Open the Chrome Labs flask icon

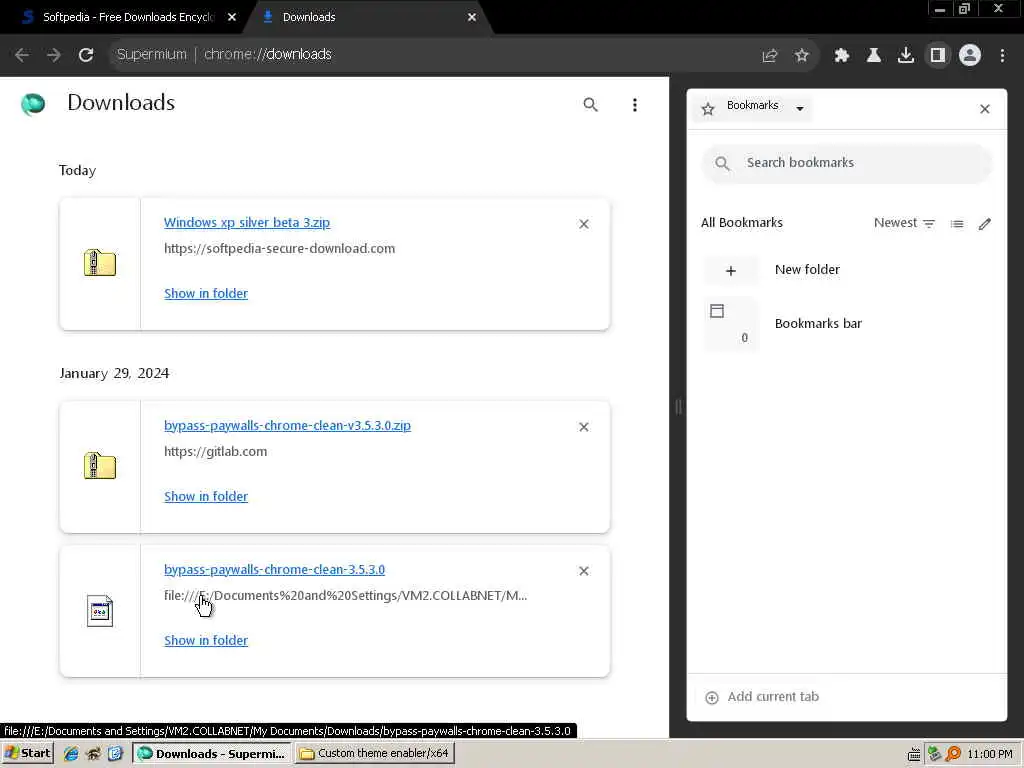874,56
